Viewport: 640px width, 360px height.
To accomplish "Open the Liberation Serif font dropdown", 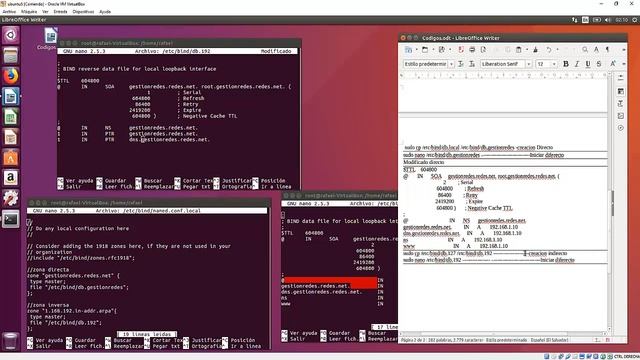I will 528,64.
